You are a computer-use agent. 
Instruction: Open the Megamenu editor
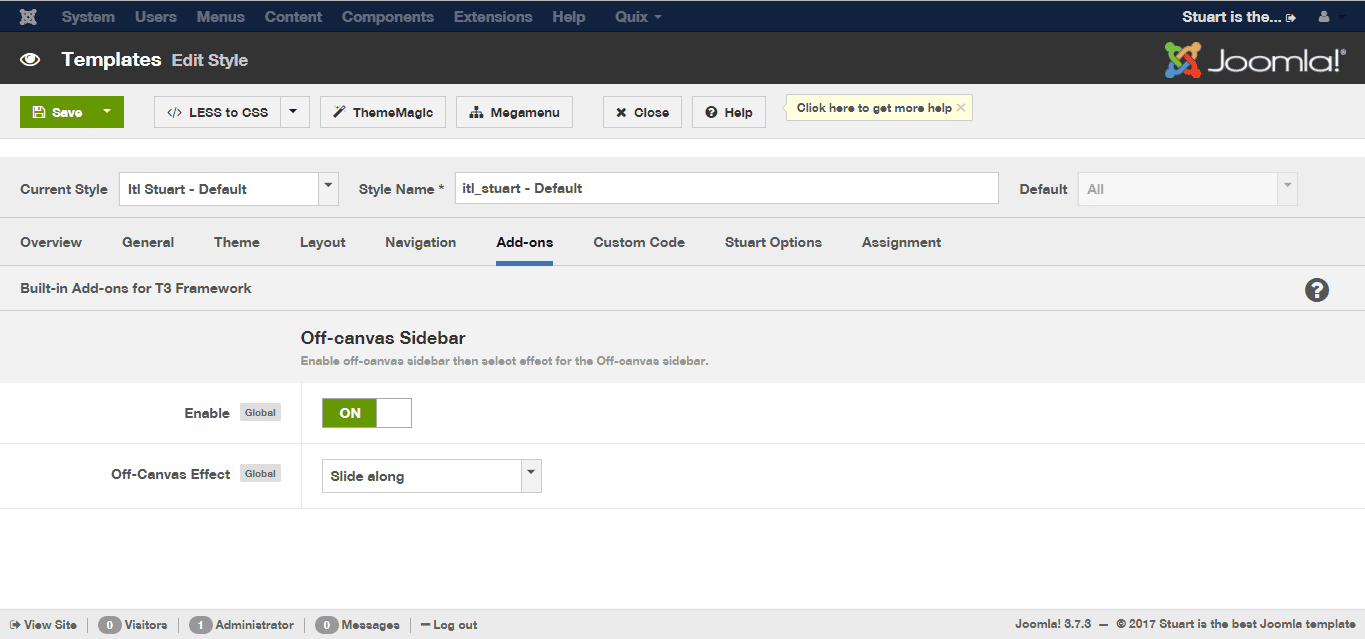coord(514,112)
